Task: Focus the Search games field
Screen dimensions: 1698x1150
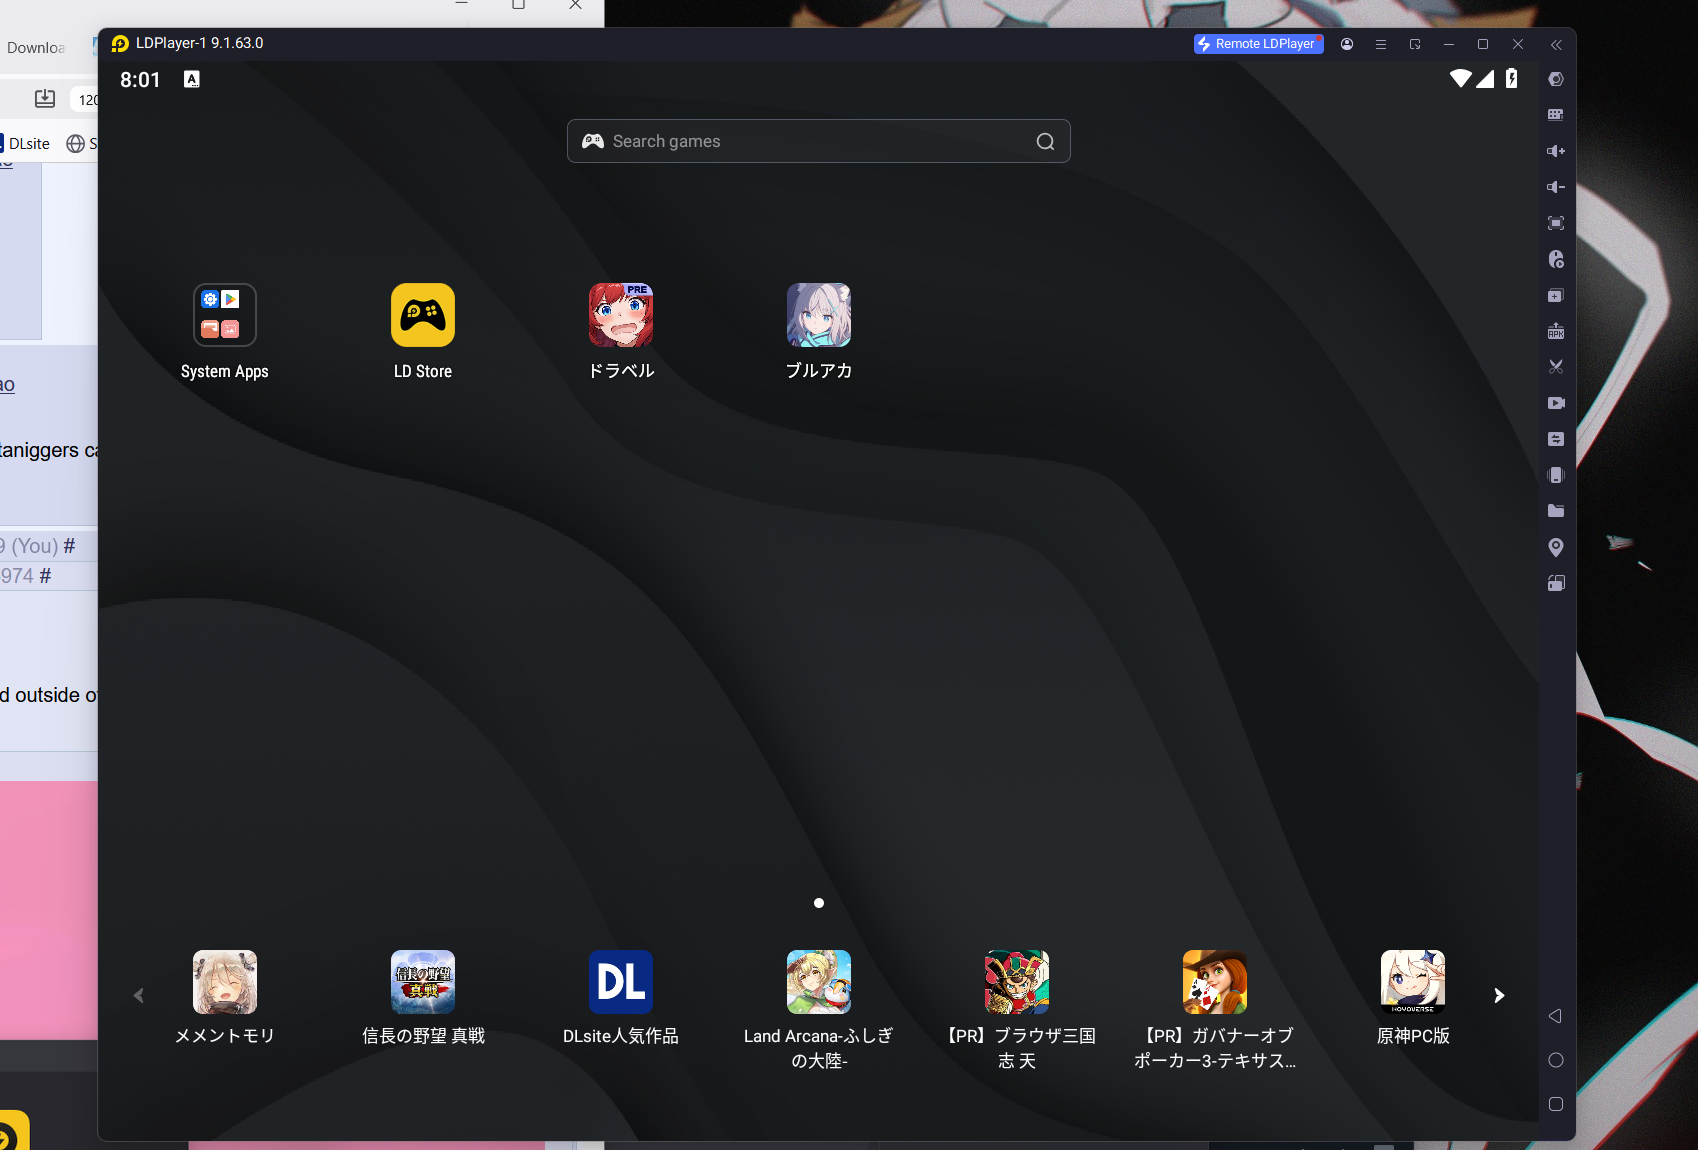Action: click(819, 141)
